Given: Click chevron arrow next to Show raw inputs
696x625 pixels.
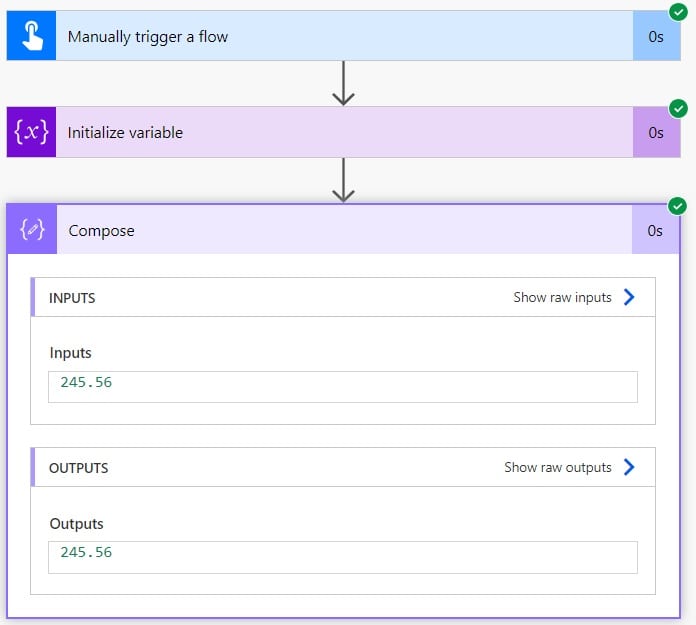Looking at the screenshot, I should [629, 297].
